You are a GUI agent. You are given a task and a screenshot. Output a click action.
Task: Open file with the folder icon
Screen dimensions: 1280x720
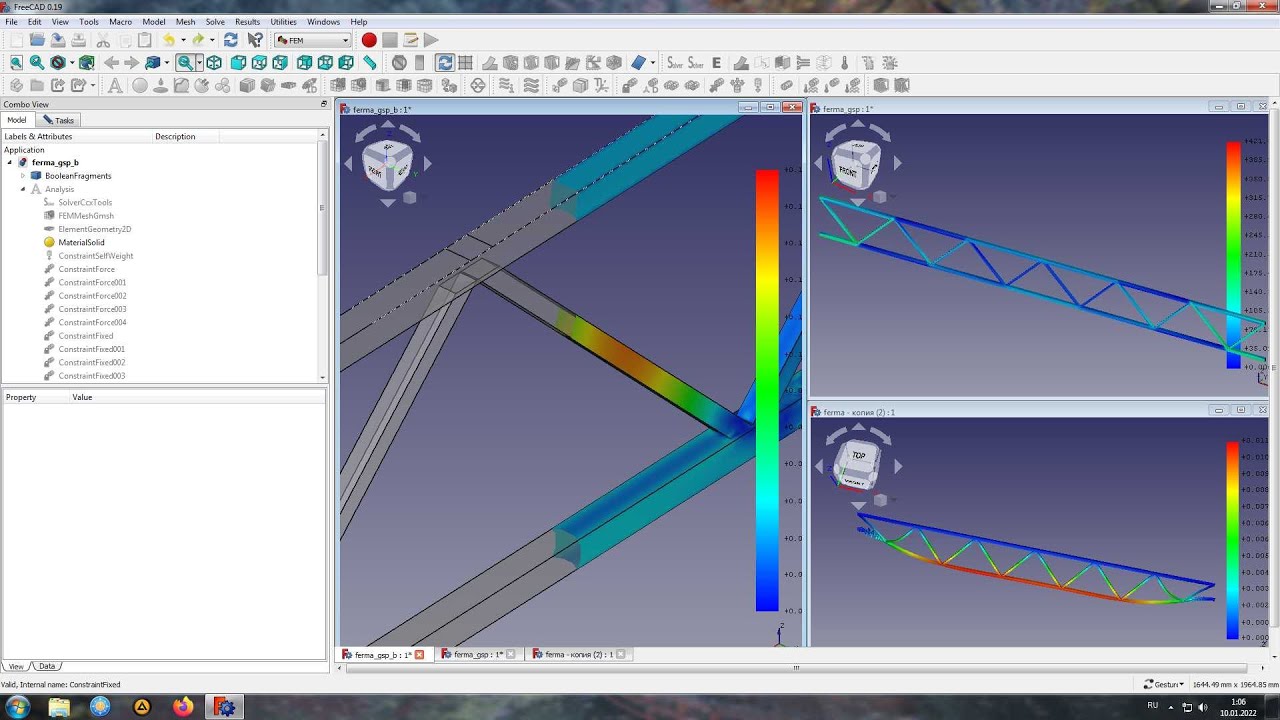point(37,40)
